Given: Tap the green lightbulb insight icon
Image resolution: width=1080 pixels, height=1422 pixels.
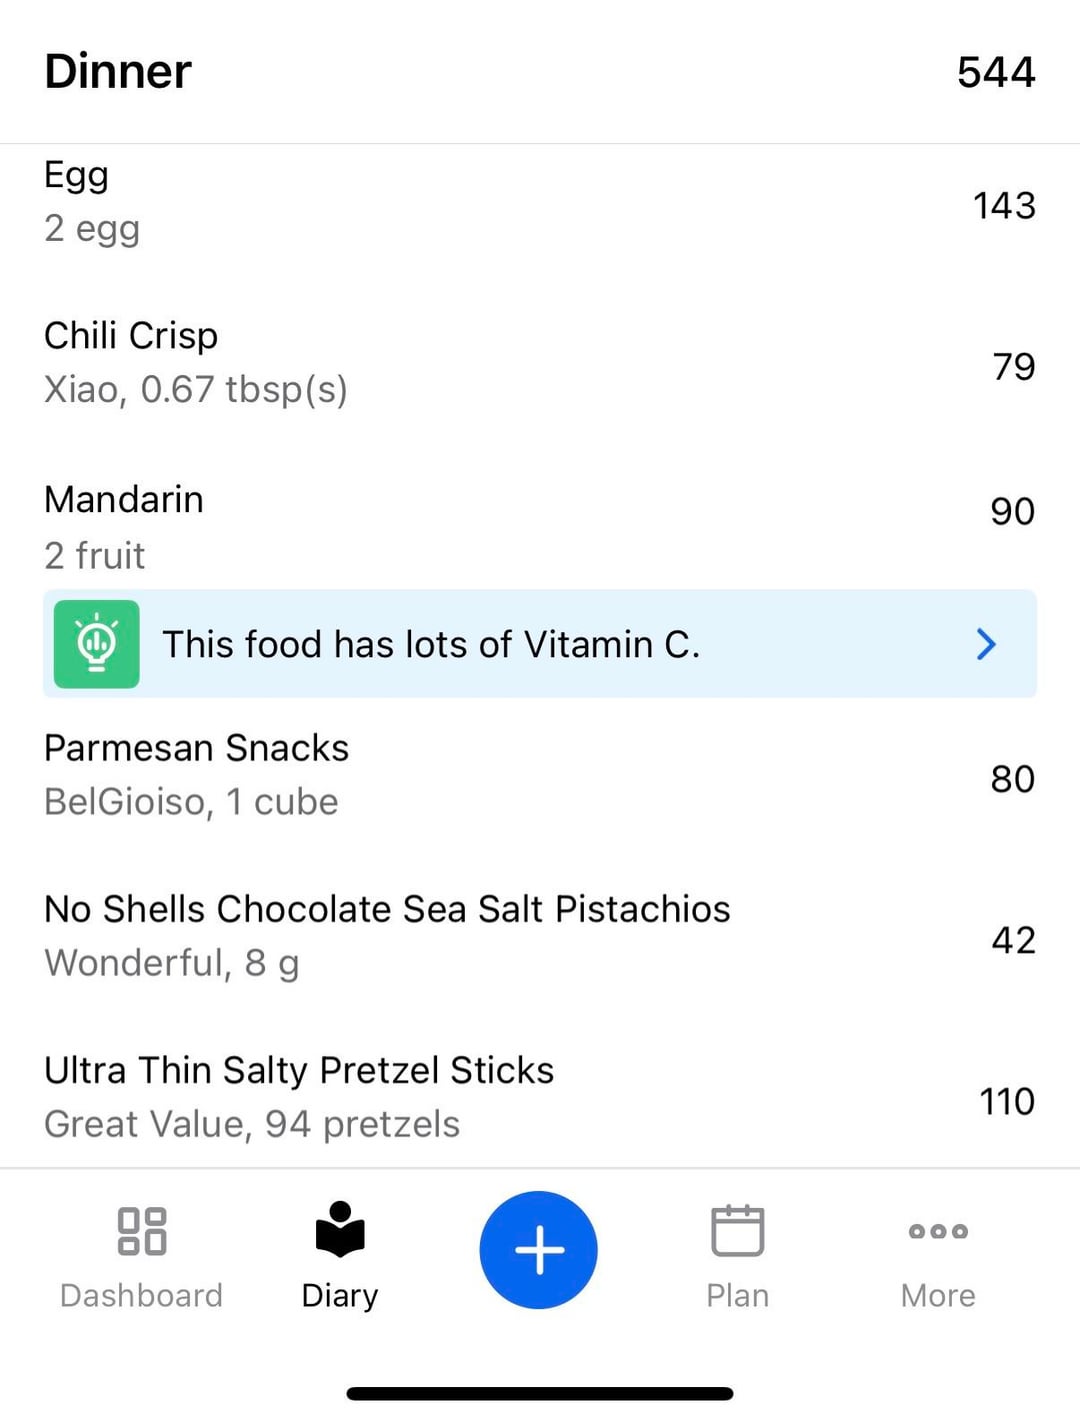Looking at the screenshot, I should coord(97,644).
